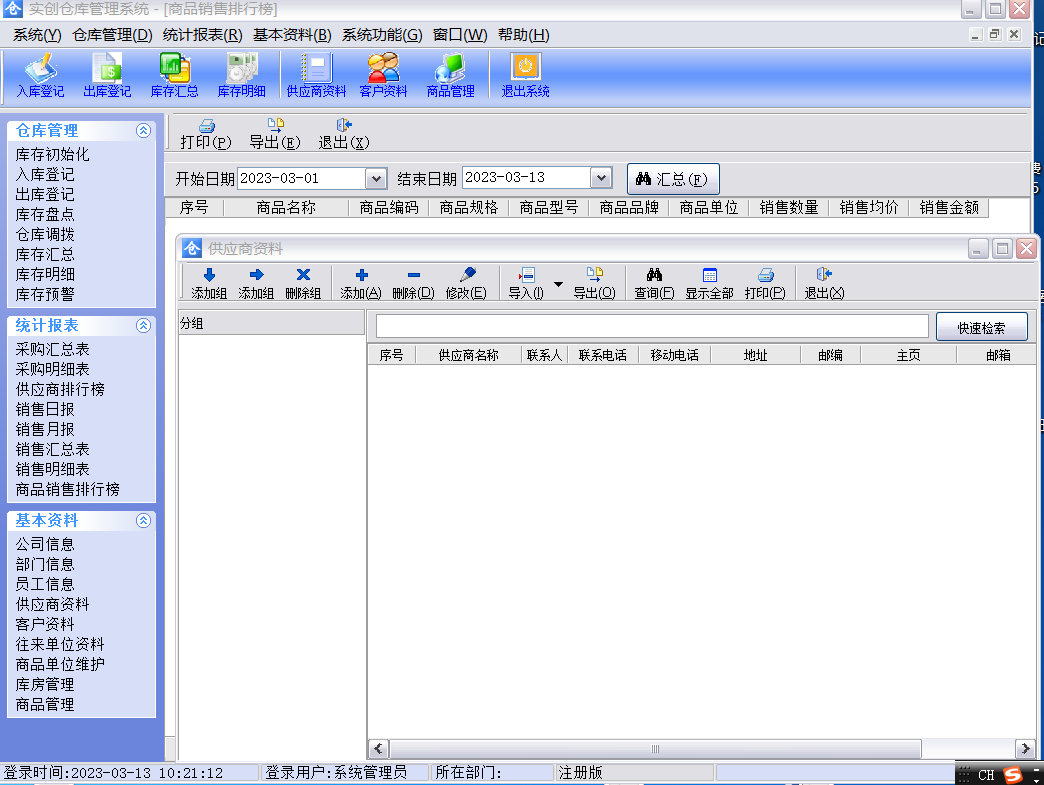Print the sales ranking report 打印(P)
This screenshot has height=785, width=1044.
click(x=206, y=134)
